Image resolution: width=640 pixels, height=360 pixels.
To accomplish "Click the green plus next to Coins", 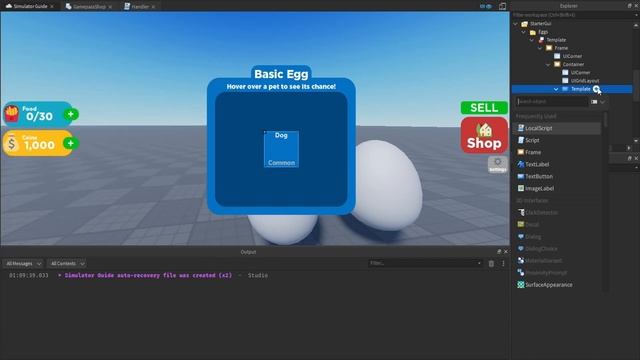I will (71, 143).
